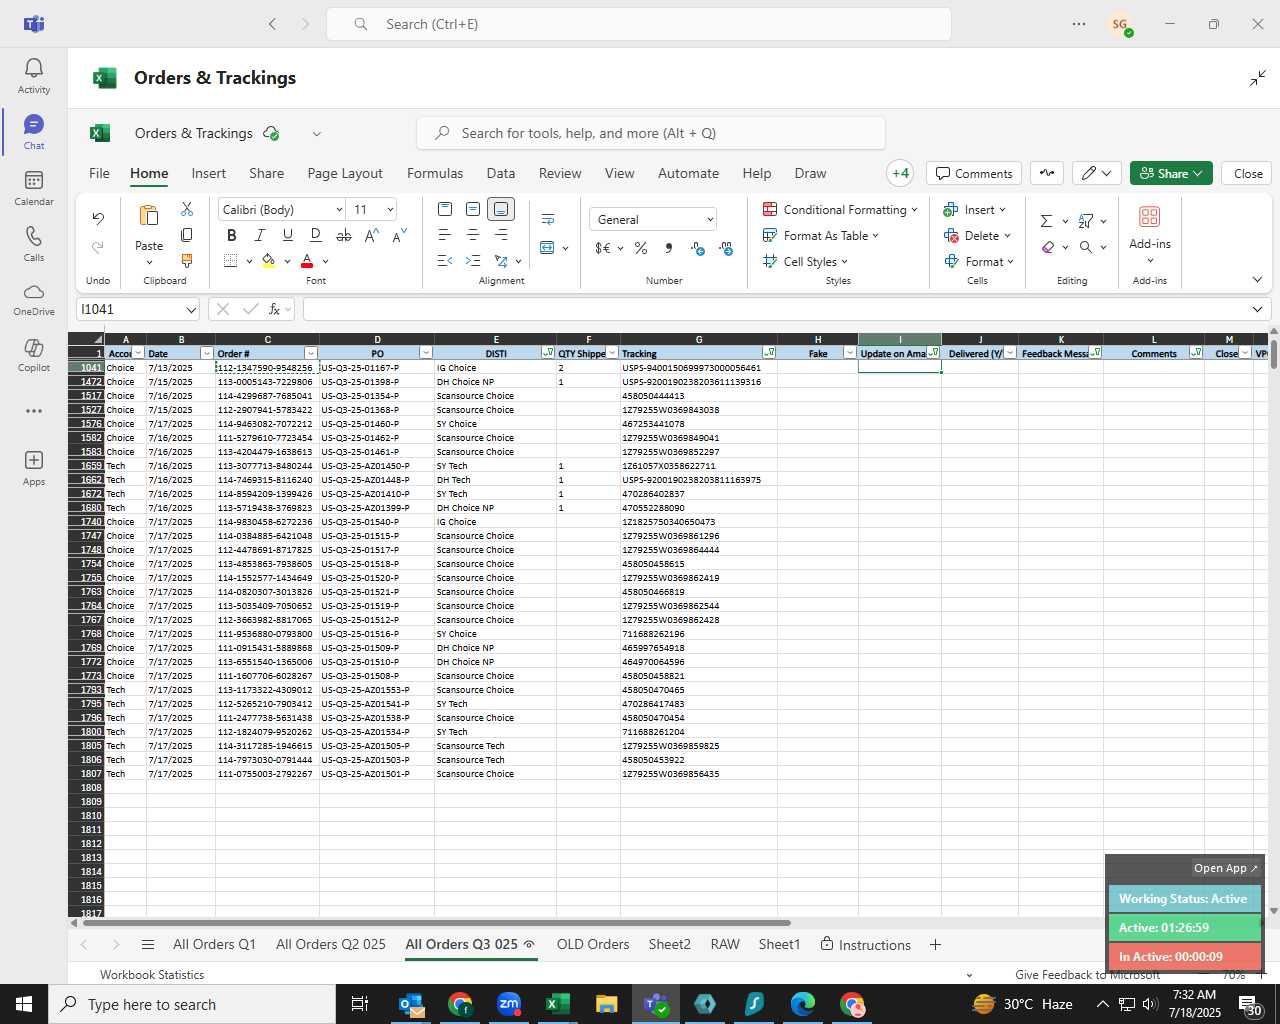
Task: Click the Cut scissors icon
Action: (x=186, y=209)
